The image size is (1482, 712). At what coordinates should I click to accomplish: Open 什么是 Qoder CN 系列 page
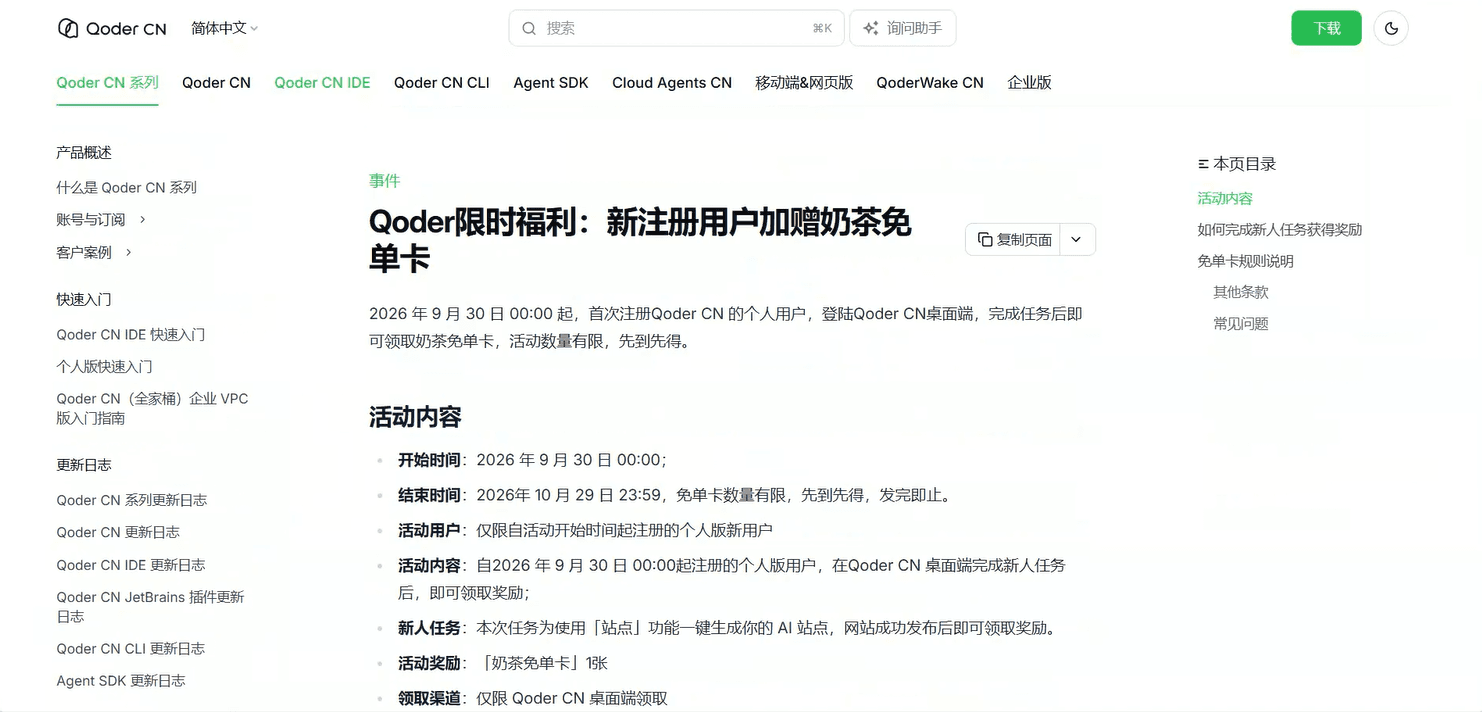click(x=126, y=187)
